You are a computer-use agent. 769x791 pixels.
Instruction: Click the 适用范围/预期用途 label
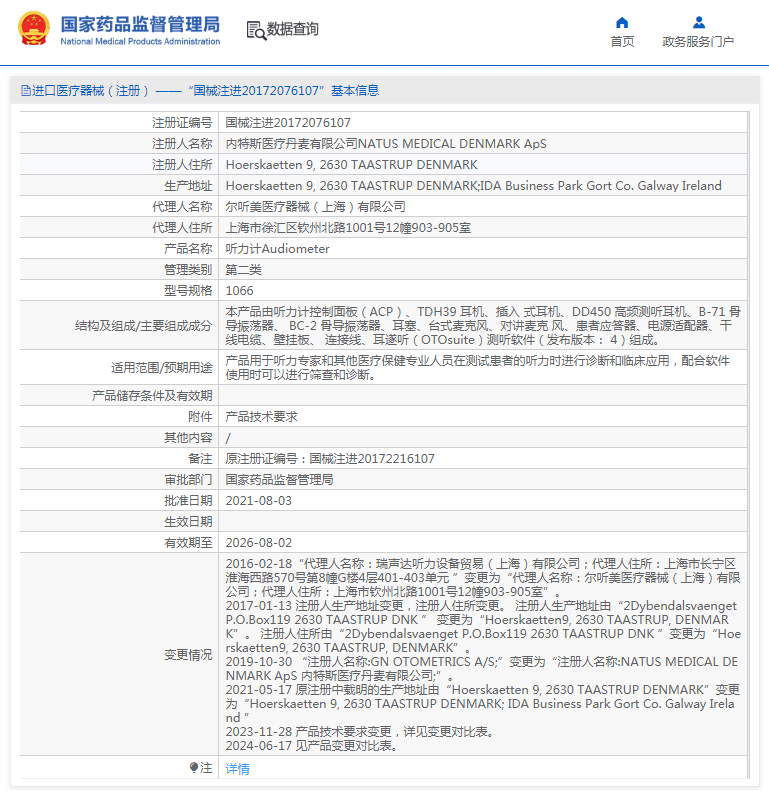(161, 367)
